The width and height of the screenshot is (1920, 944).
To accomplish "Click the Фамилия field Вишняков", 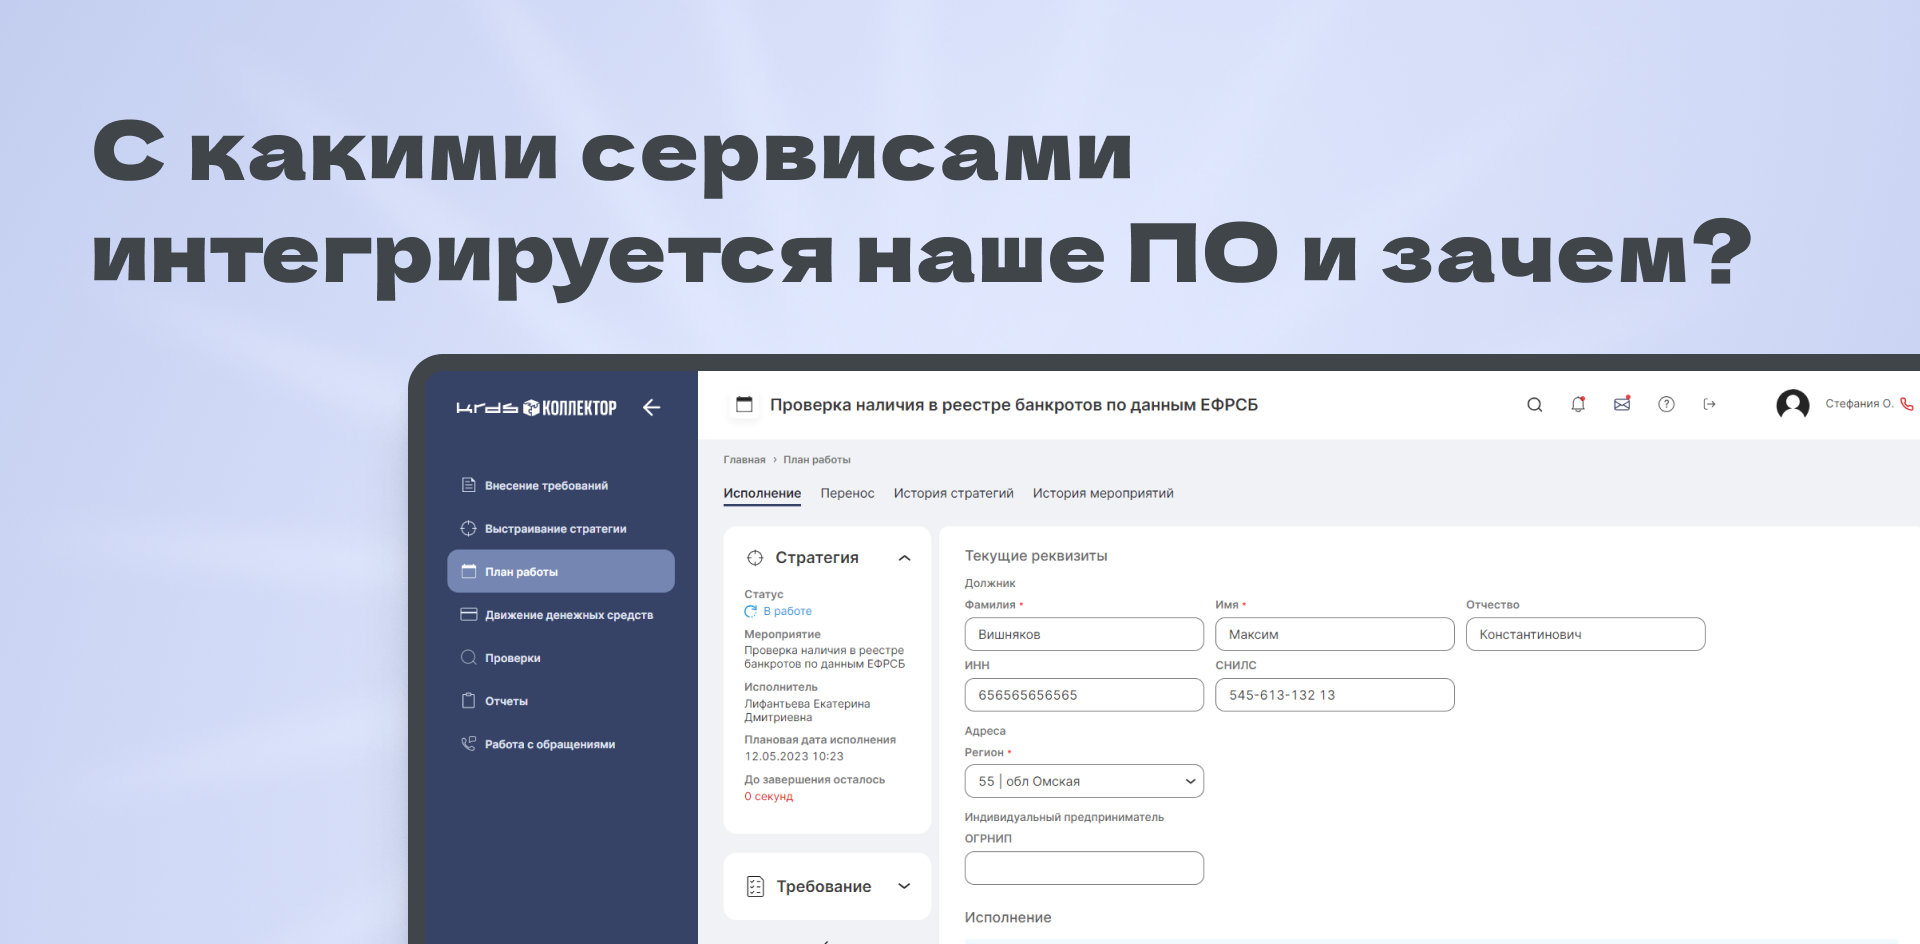I will click(1084, 634).
